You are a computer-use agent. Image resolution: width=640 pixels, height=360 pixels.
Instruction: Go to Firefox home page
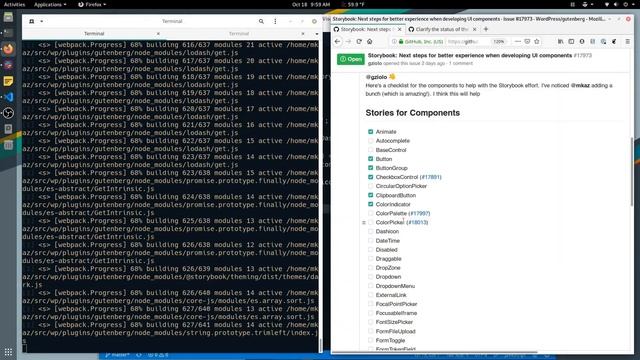click(369, 41)
